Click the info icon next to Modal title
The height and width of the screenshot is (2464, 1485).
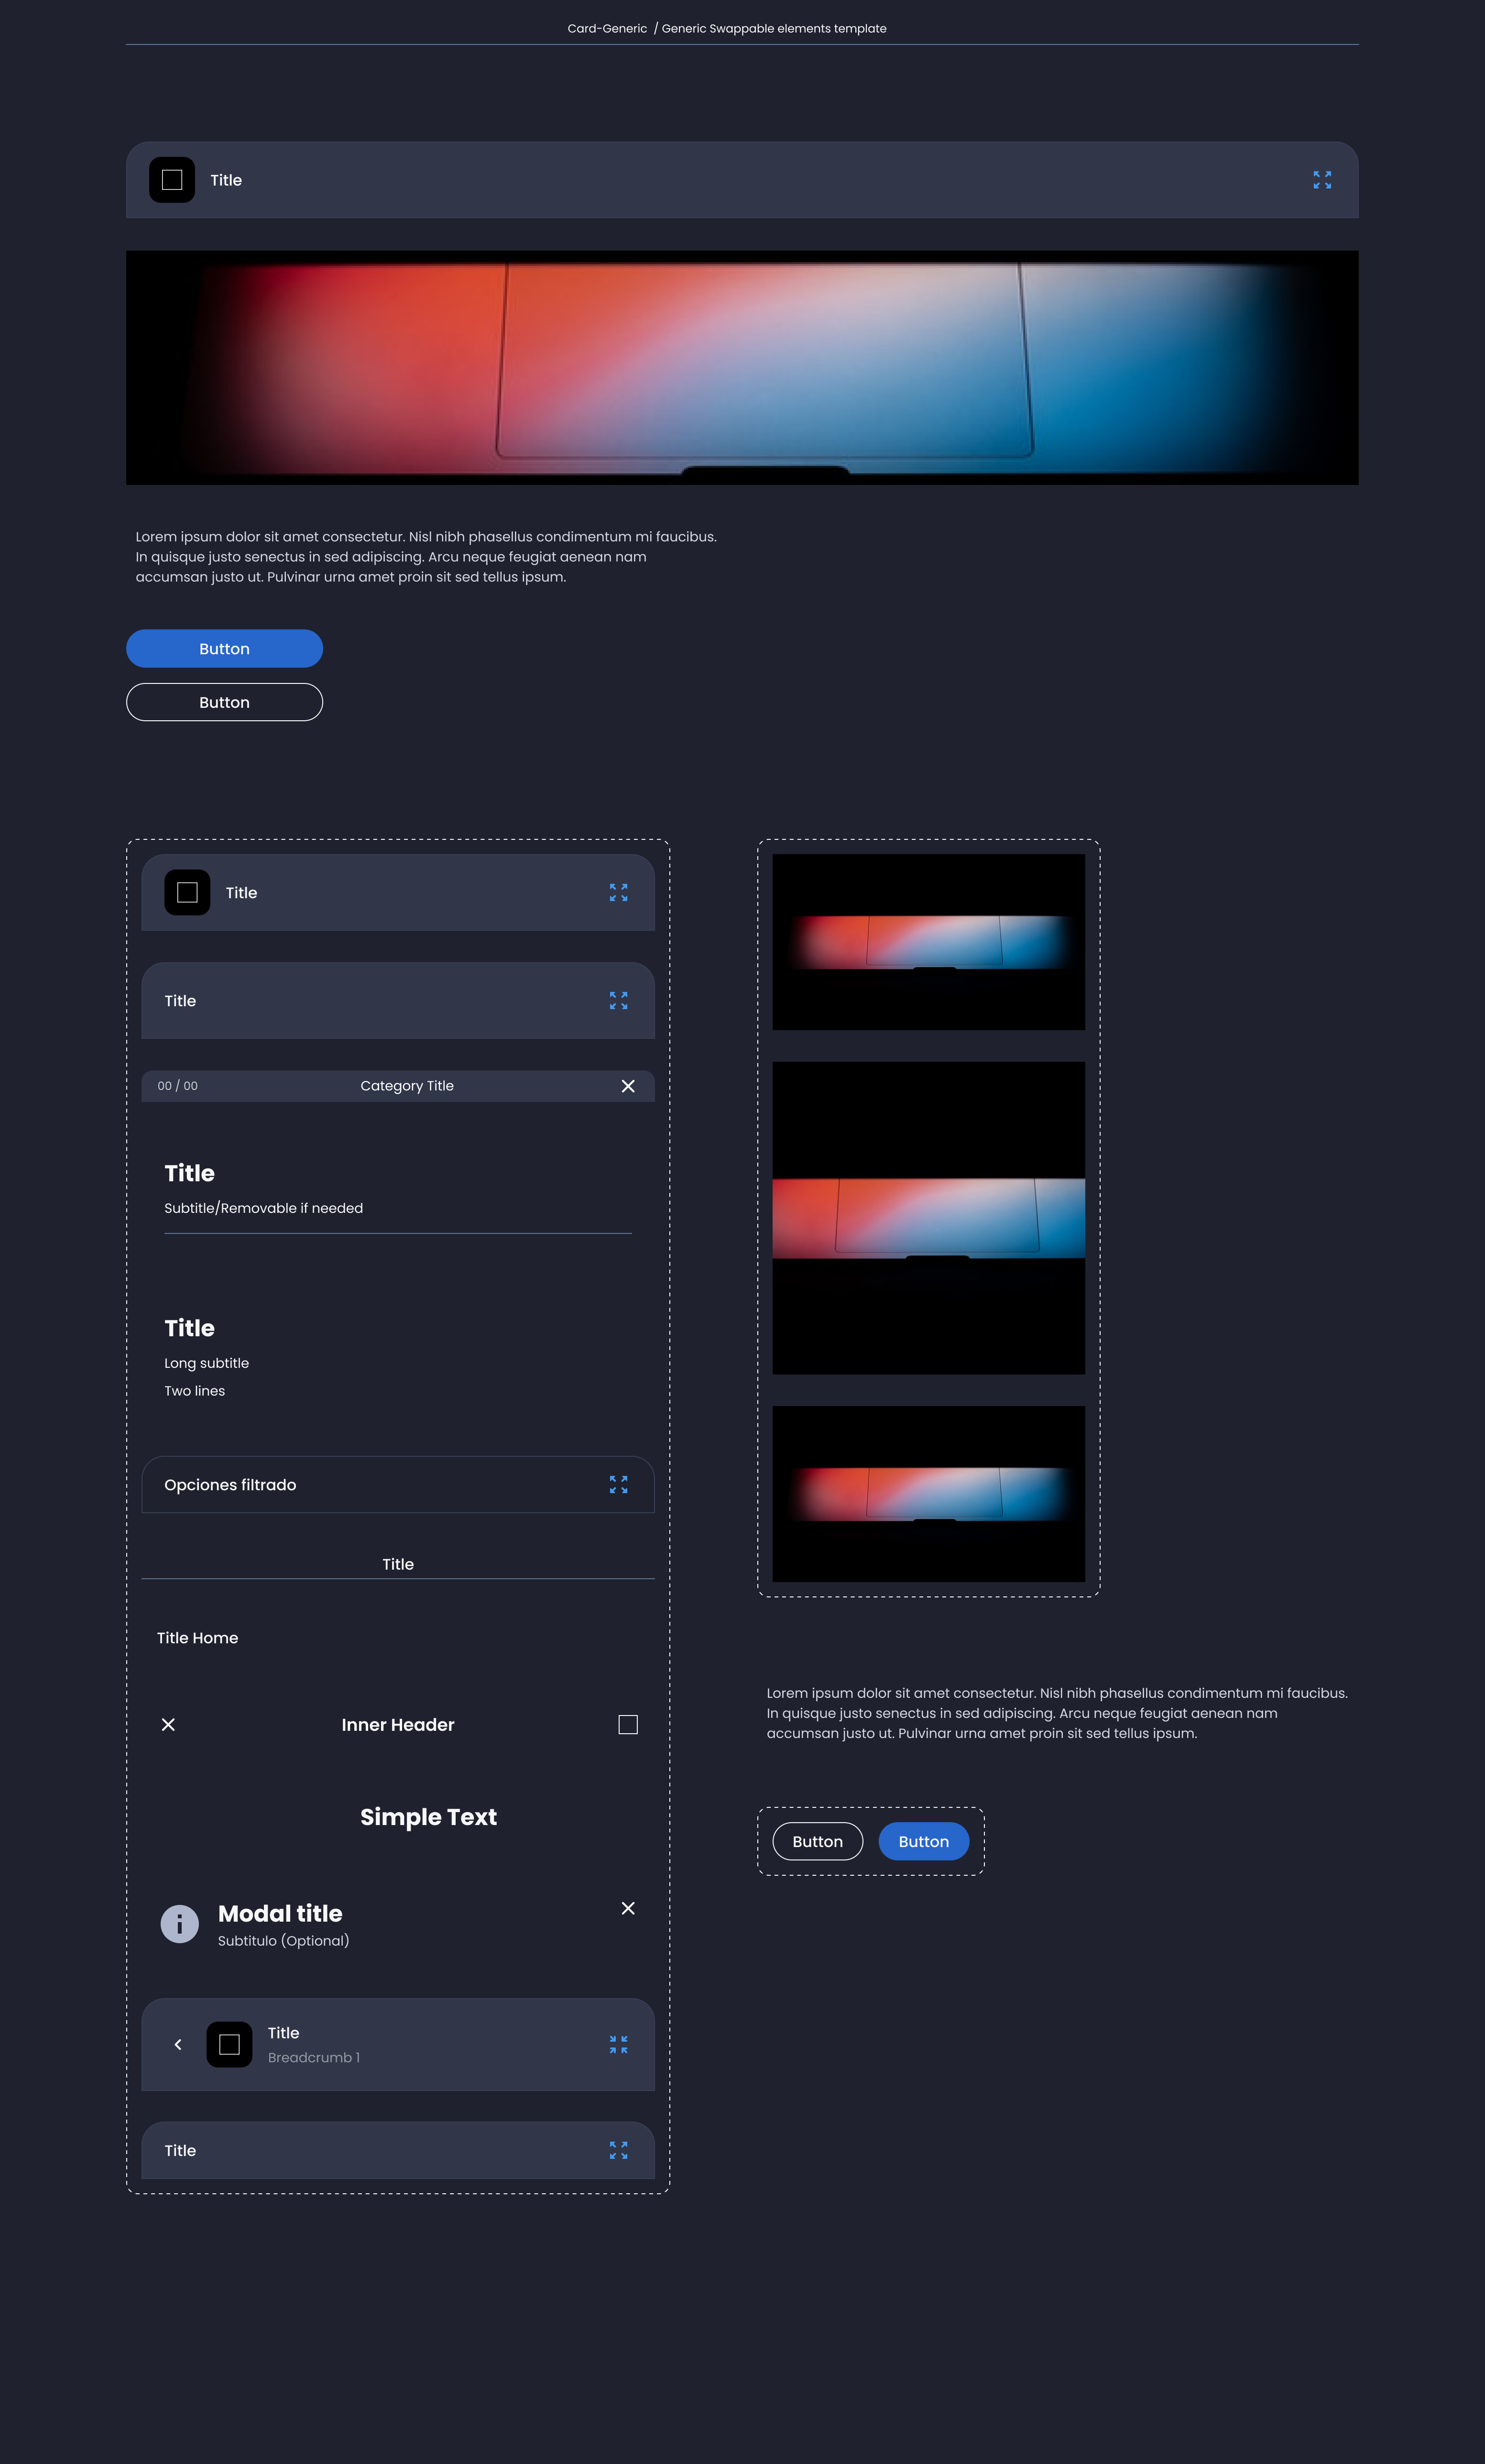click(x=180, y=1924)
